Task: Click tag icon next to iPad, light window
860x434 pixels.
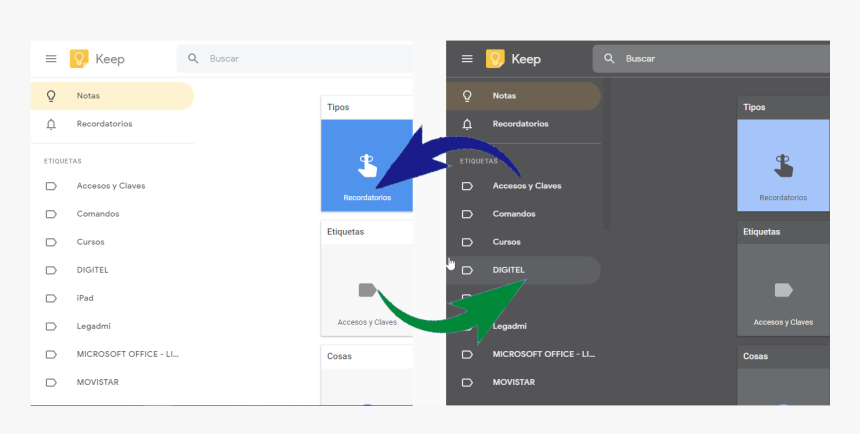Action: point(51,298)
